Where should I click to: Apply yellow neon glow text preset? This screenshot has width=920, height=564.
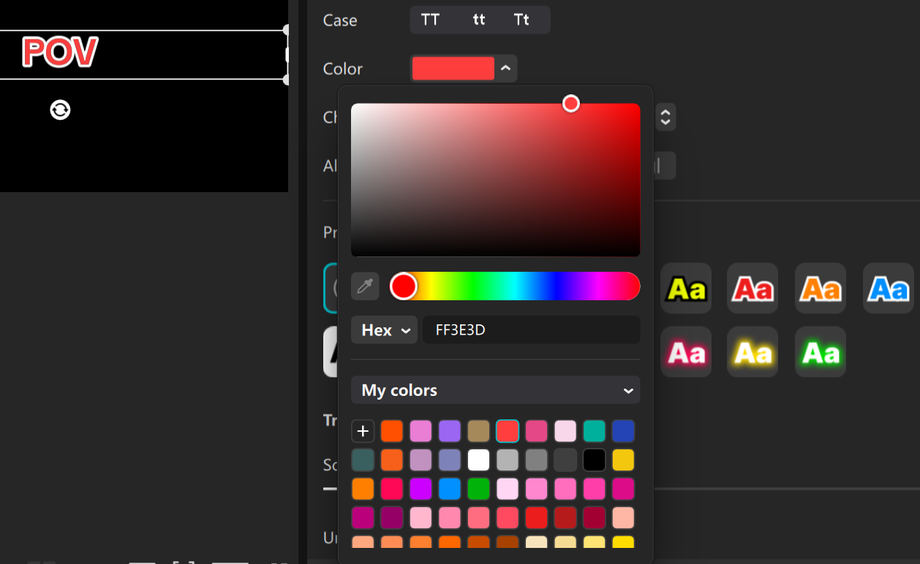(x=753, y=352)
